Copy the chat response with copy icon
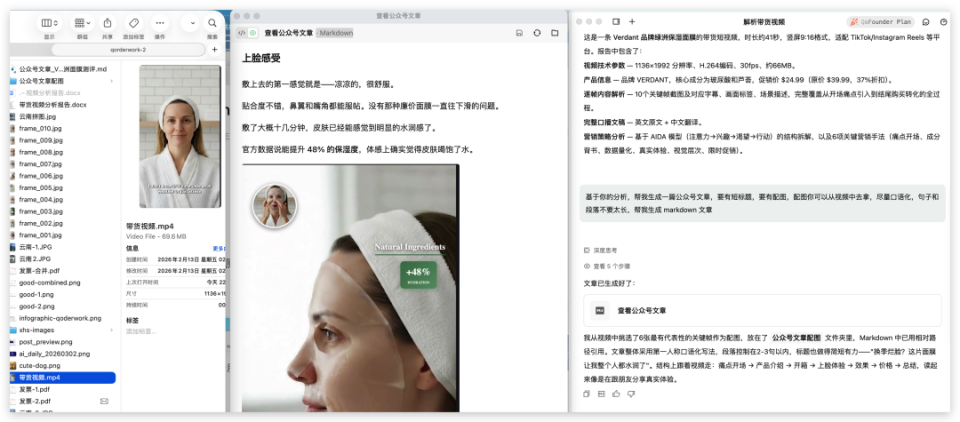This screenshot has width=960, height=422. pyautogui.click(x=587, y=394)
